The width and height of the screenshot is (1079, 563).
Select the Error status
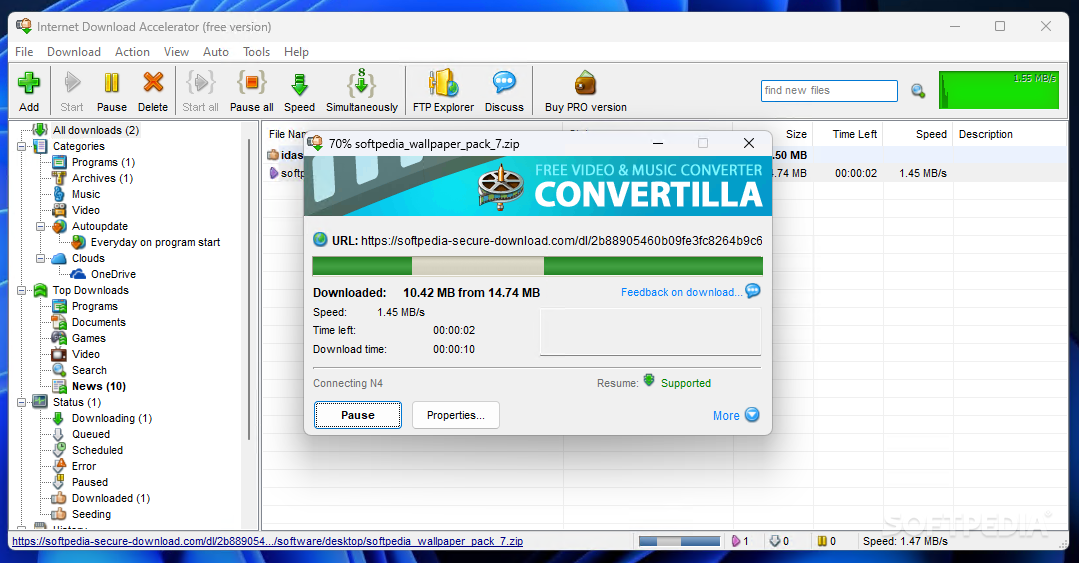84,466
